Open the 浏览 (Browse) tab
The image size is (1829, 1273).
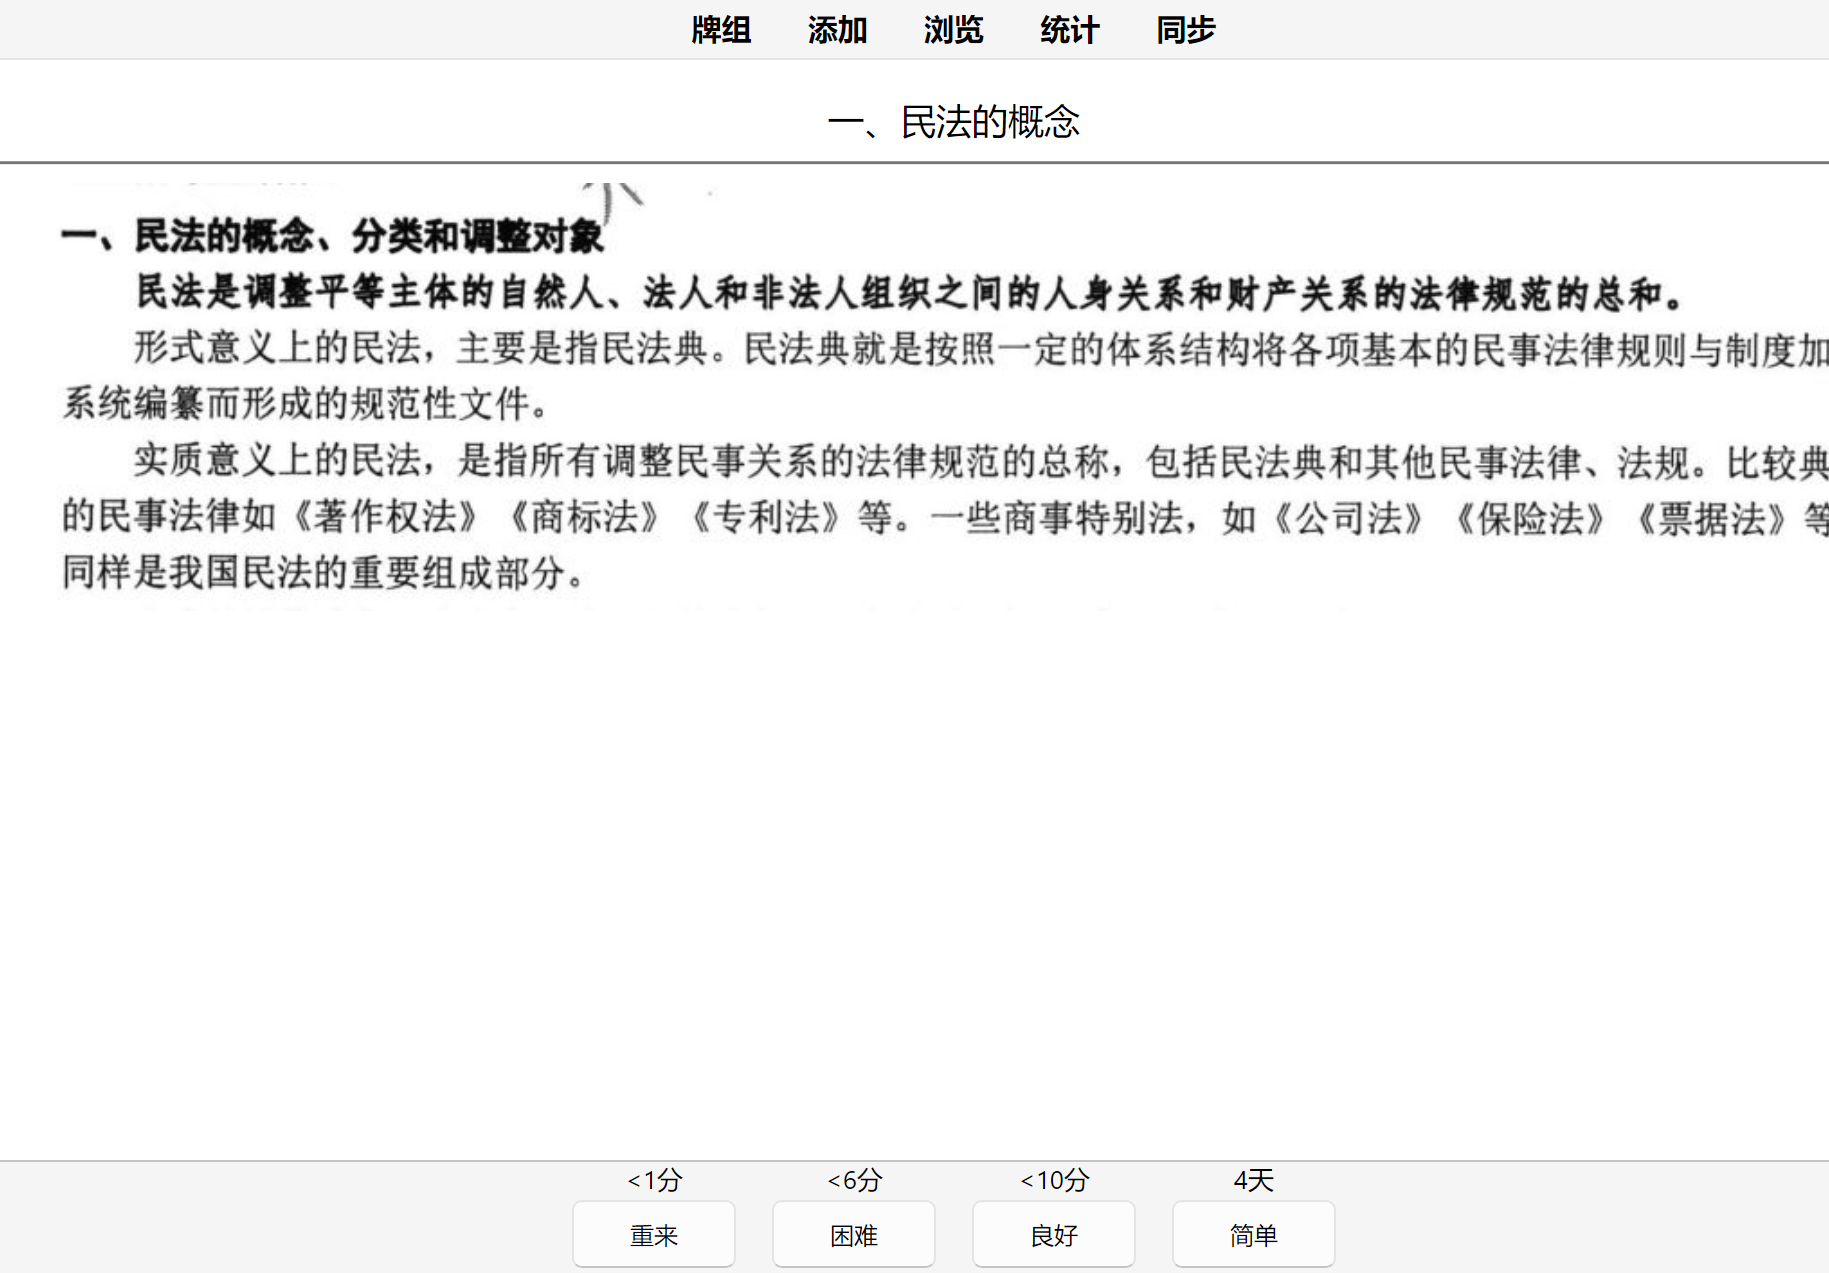(x=953, y=30)
